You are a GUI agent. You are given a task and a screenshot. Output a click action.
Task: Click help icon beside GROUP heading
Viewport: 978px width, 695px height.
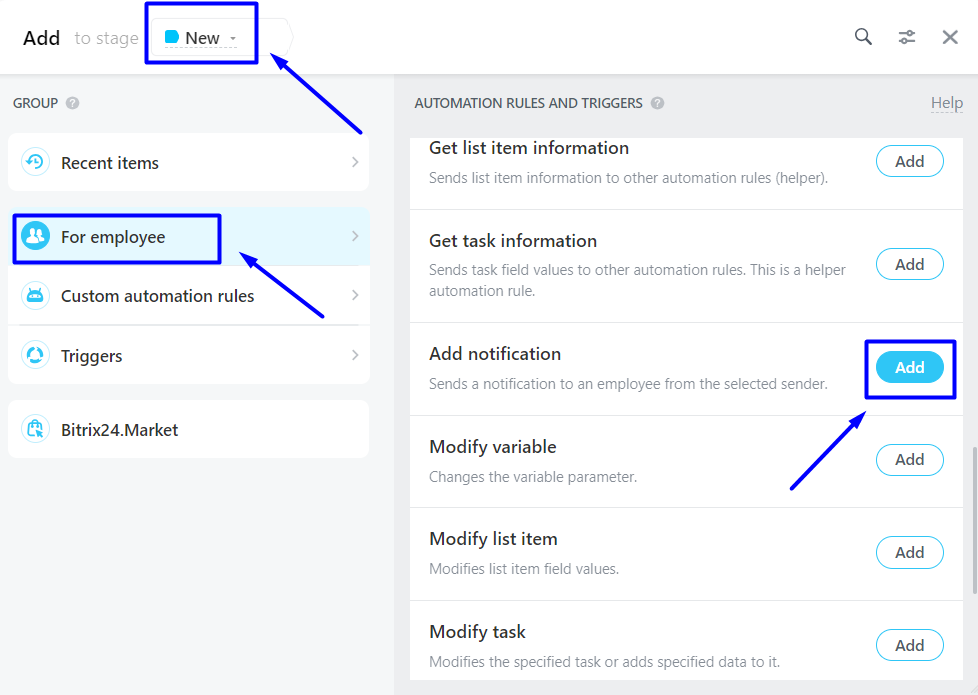(73, 103)
